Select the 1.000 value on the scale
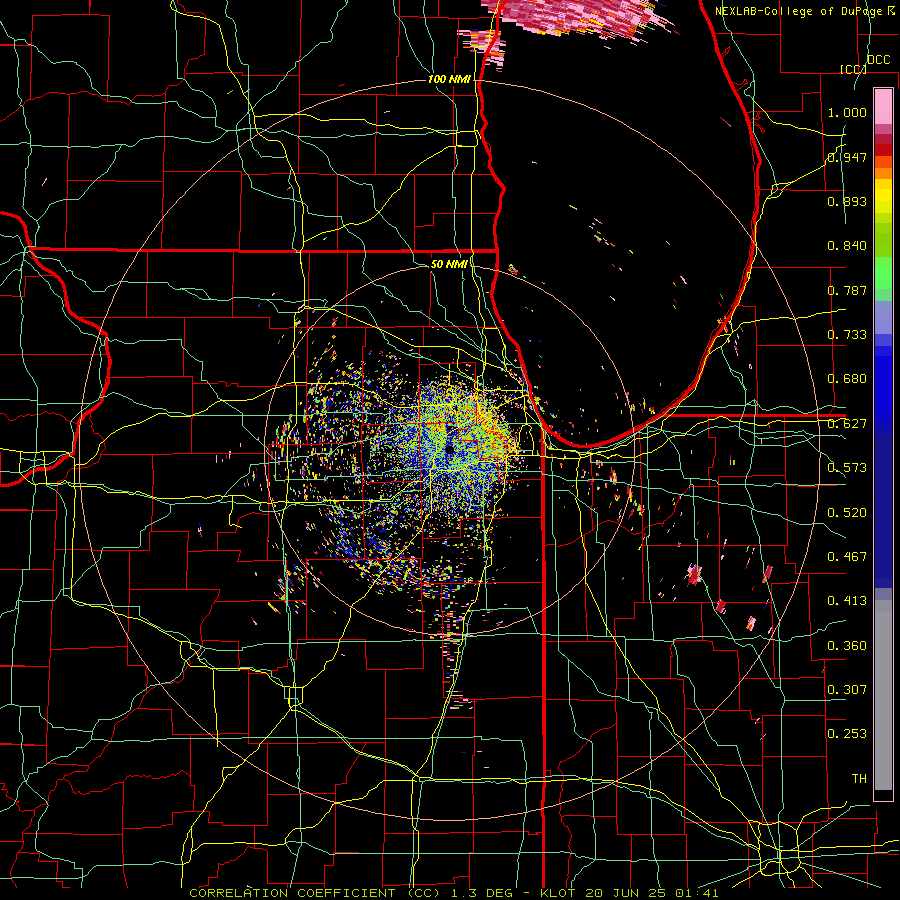 (x=847, y=112)
